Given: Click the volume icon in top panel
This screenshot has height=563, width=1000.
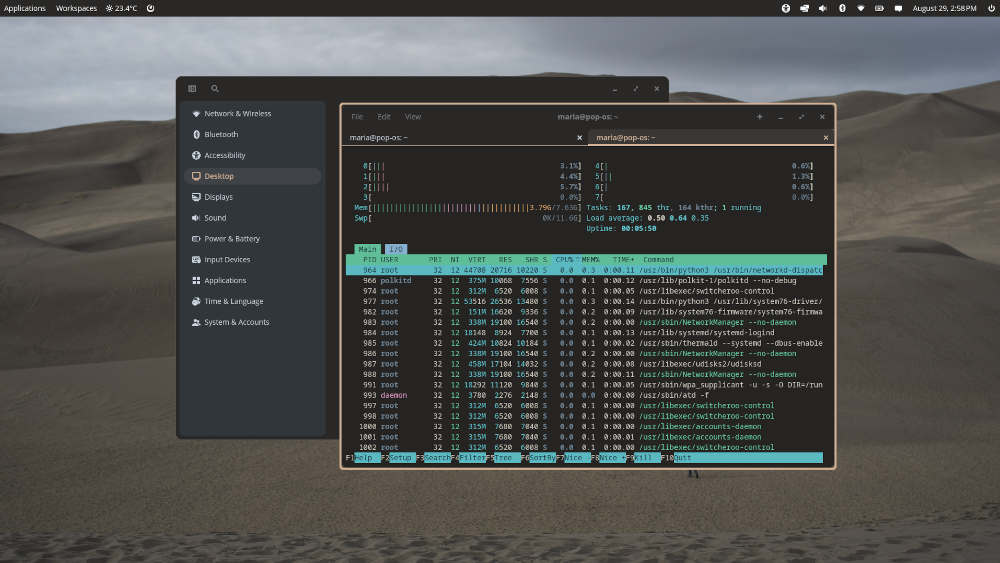Looking at the screenshot, I should tap(823, 8).
